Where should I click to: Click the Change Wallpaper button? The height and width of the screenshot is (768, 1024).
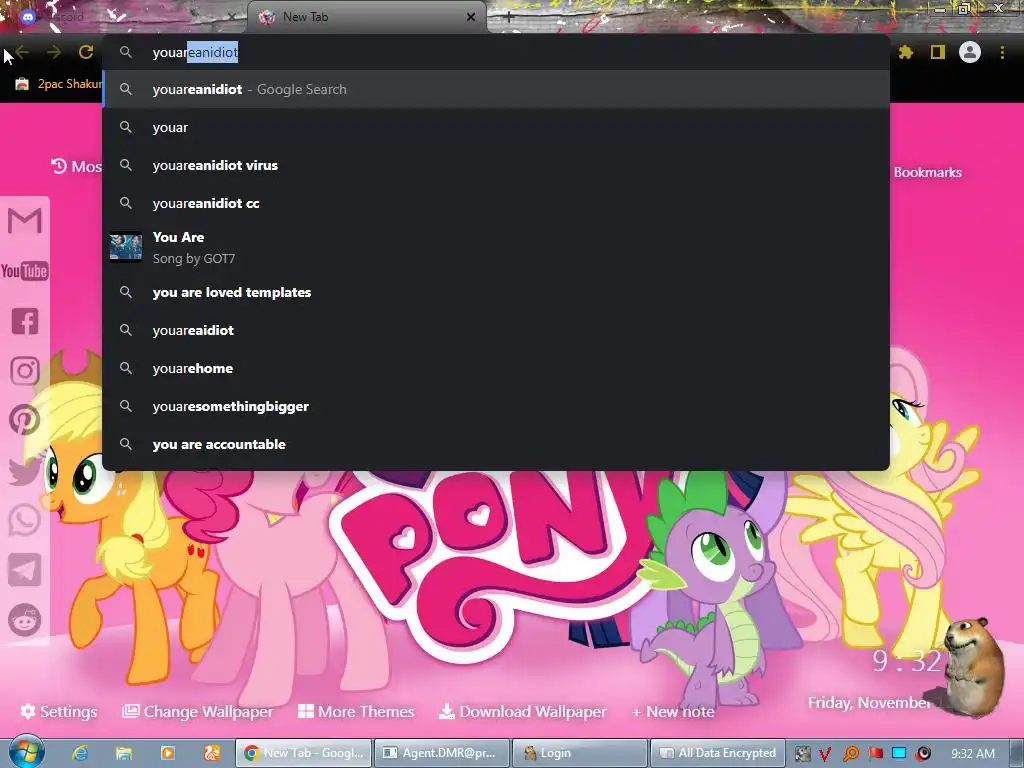[x=198, y=711]
